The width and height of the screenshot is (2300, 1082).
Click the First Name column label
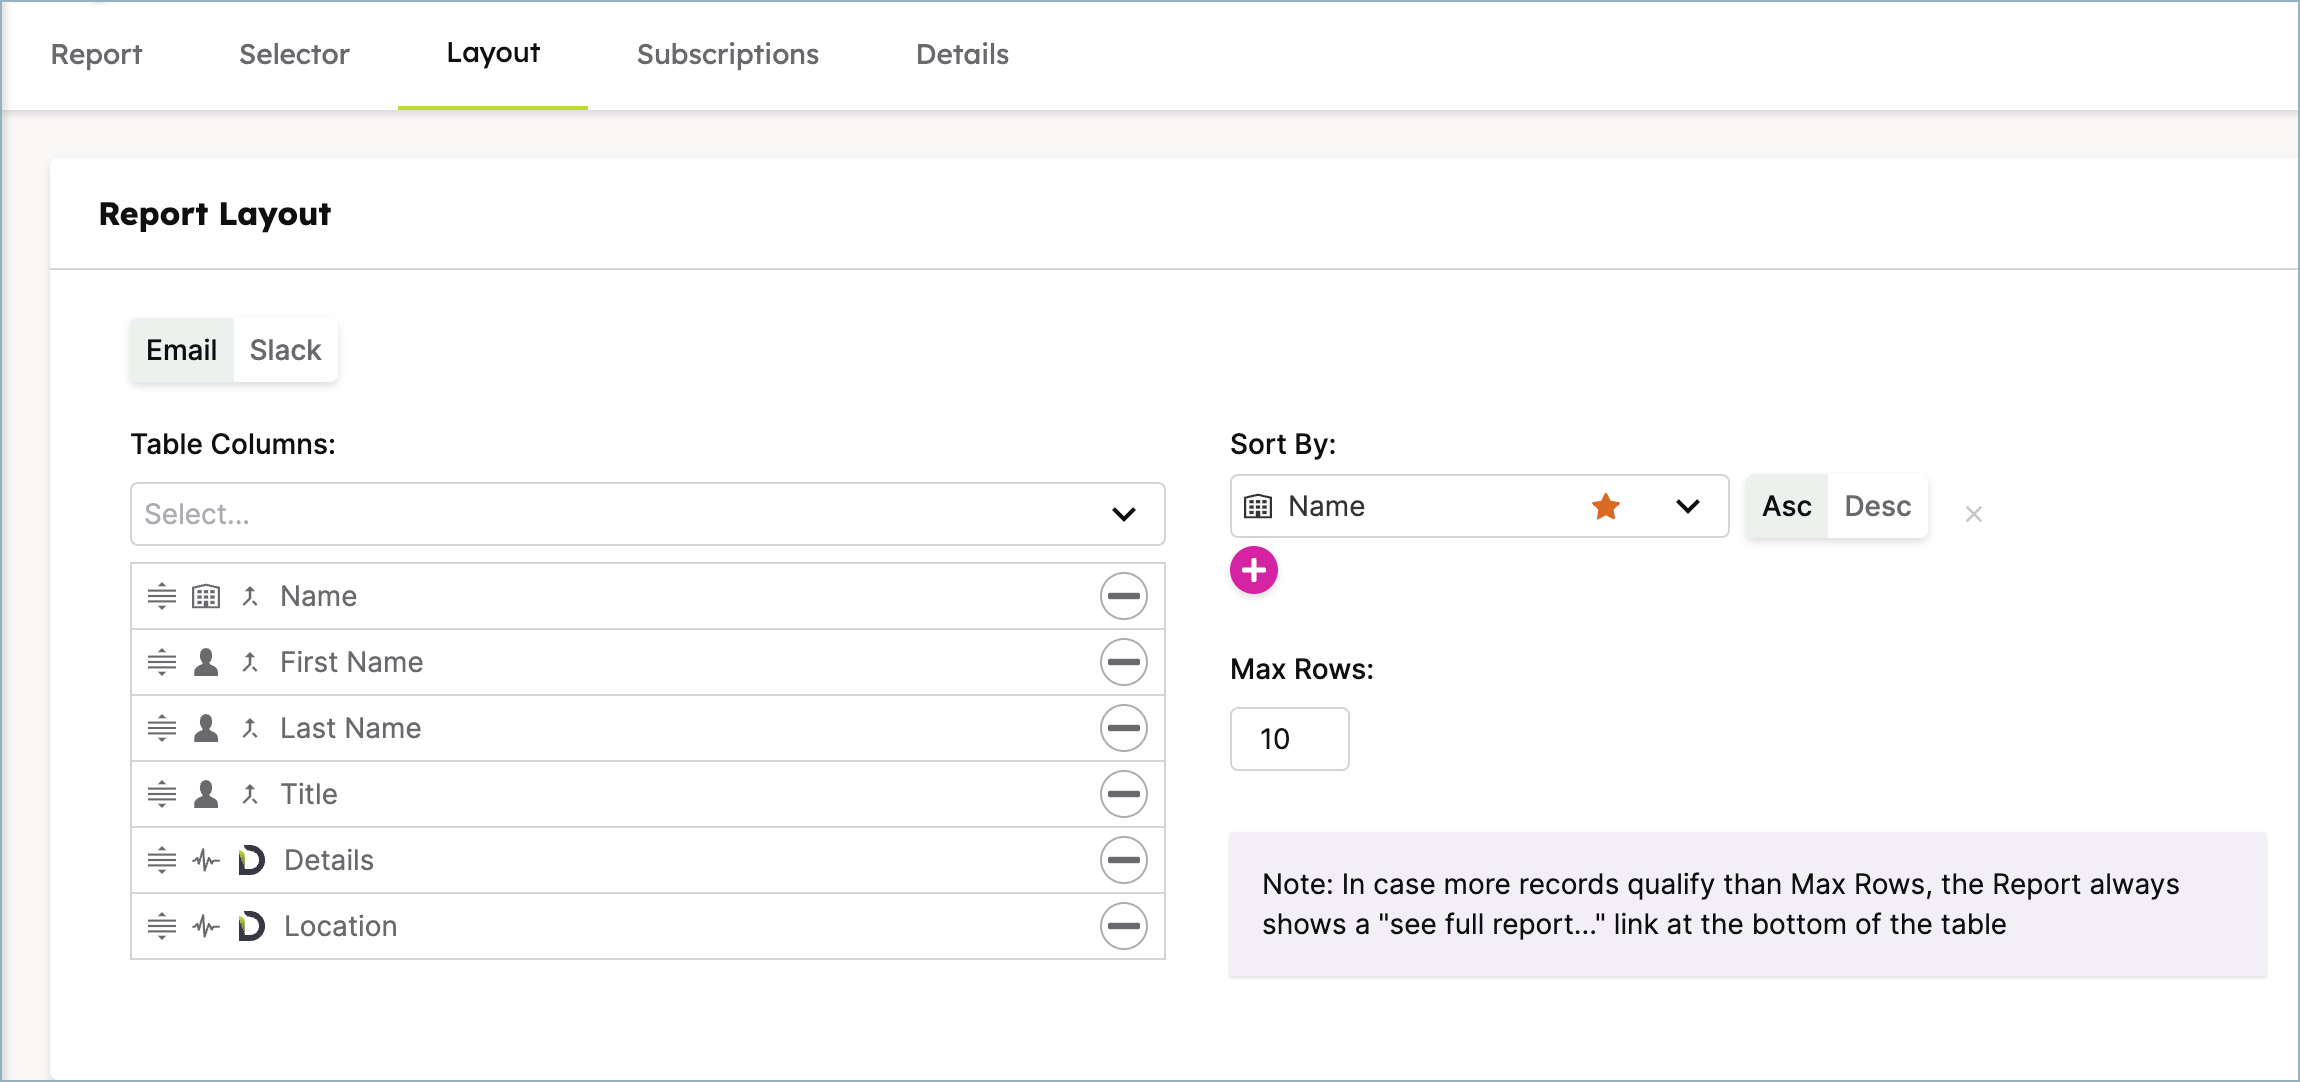coord(352,662)
